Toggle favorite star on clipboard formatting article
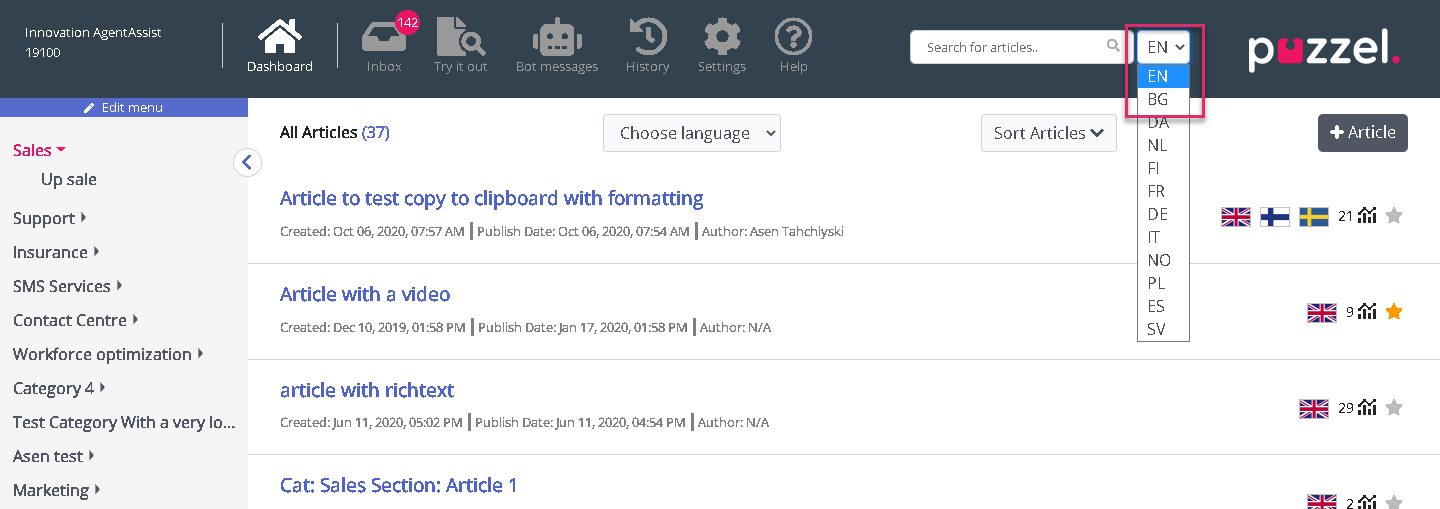1440x509 pixels. point(1394,216)
